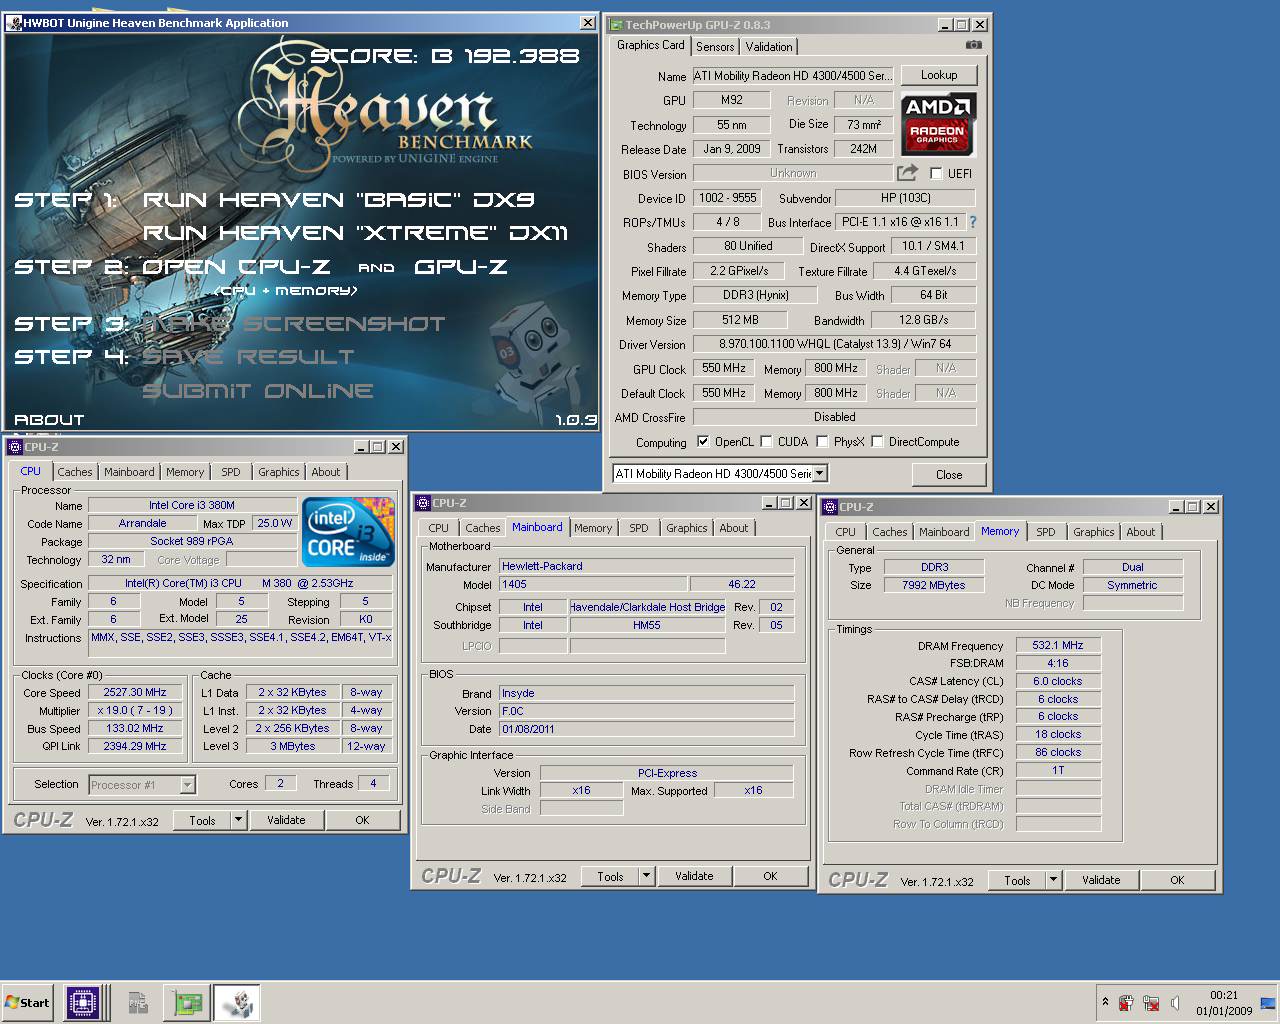This screenshot has width=1280, height=1024.
Task: Open Memory tab in CPU-Z Mainboard window
Action: click(593, 528)
